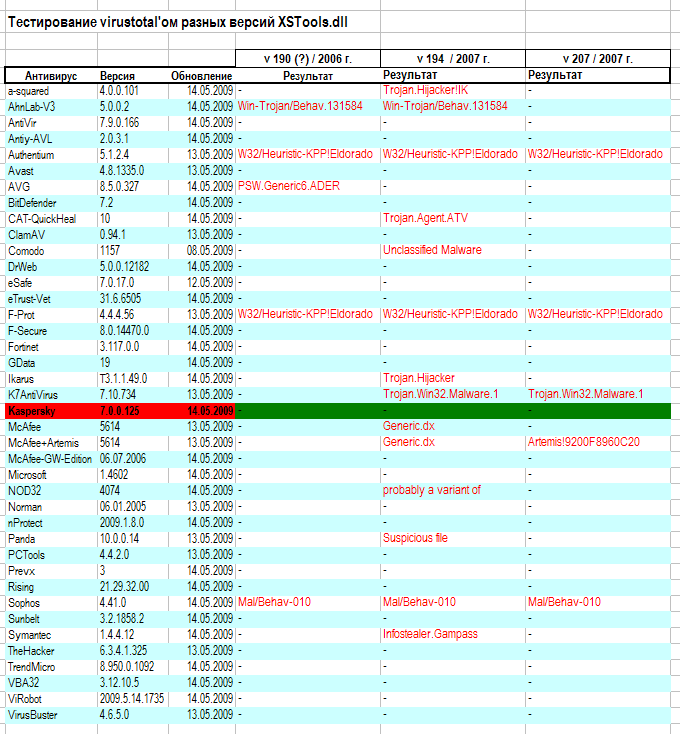Viewport: 680px width, 734px height.
Task: Select McAfee-GW-Edition version 06.07.2006
Action: tap(133, 458)
